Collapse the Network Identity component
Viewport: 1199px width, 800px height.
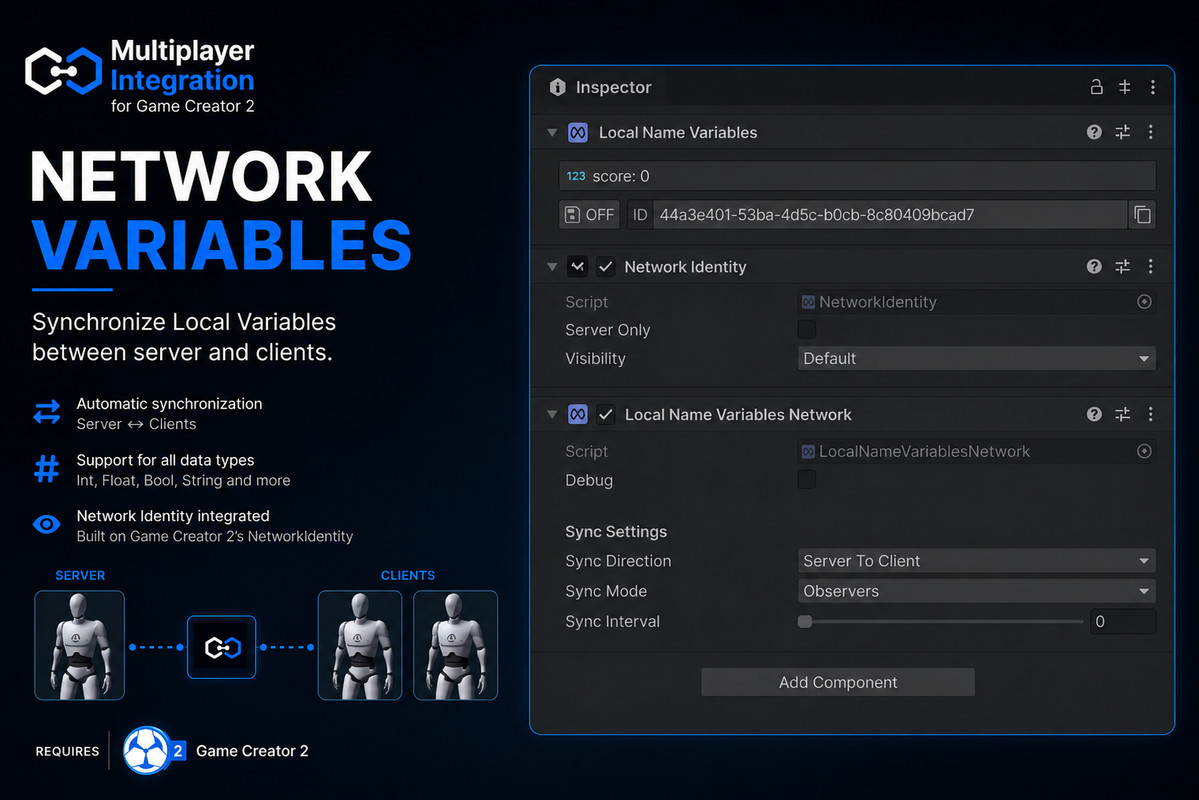click(552, 267)
